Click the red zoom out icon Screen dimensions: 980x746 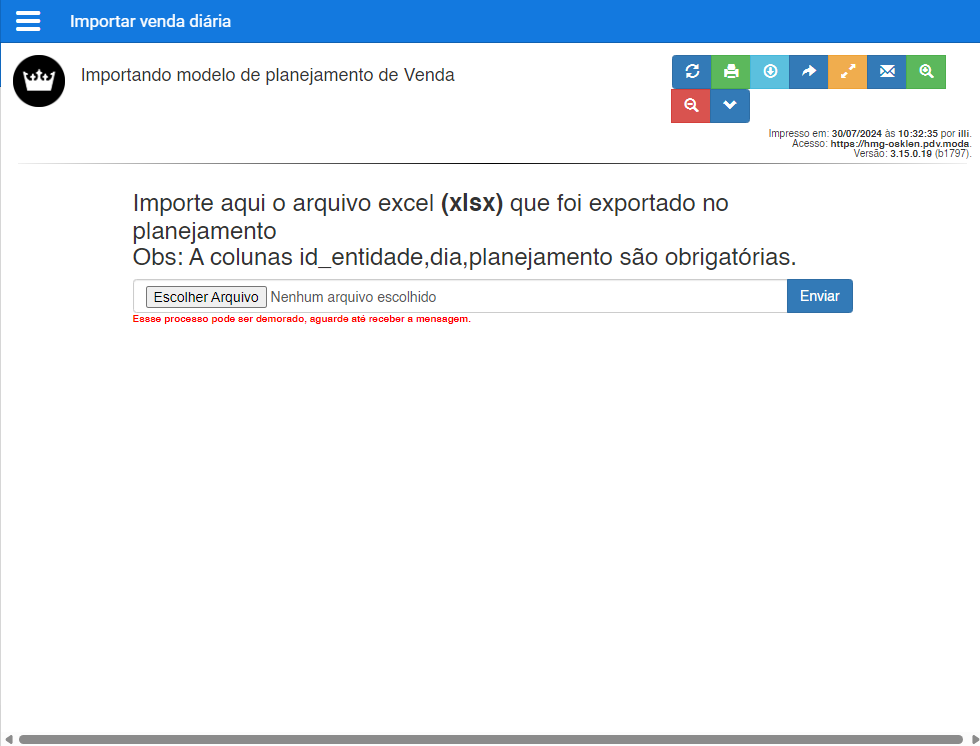point(691,106)
